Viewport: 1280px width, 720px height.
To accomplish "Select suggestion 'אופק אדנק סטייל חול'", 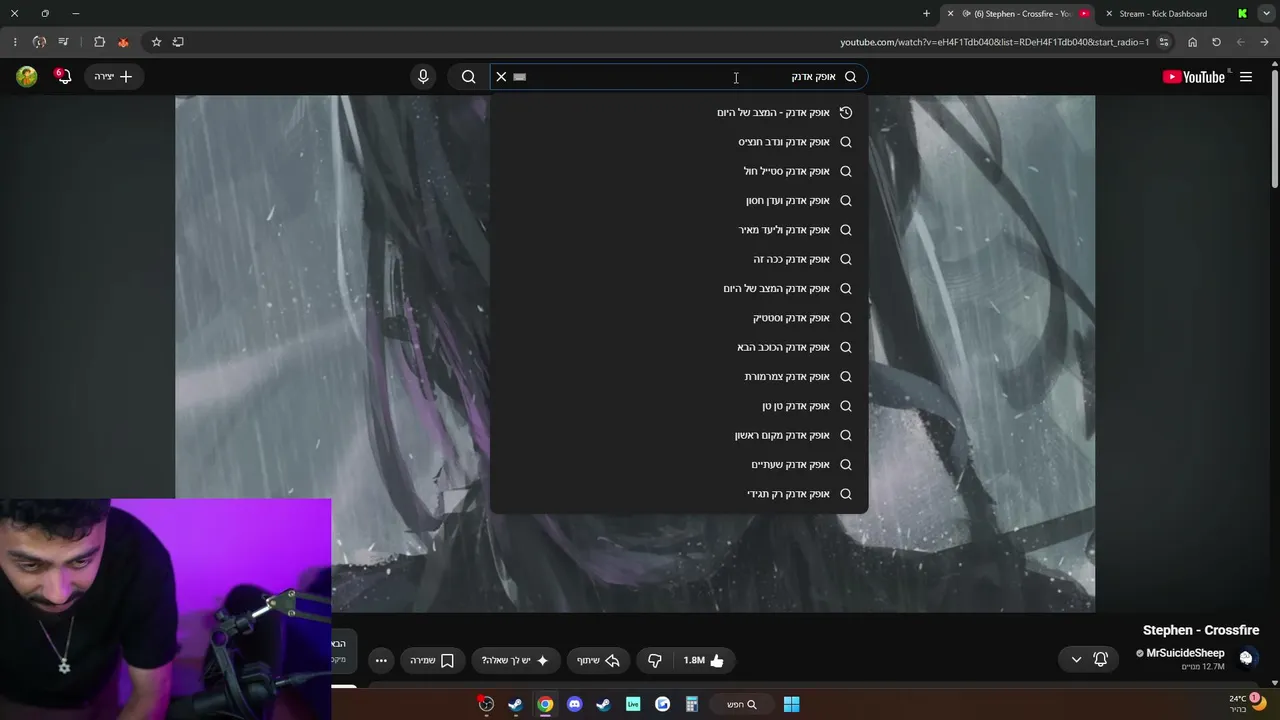I will pos(679,171).
